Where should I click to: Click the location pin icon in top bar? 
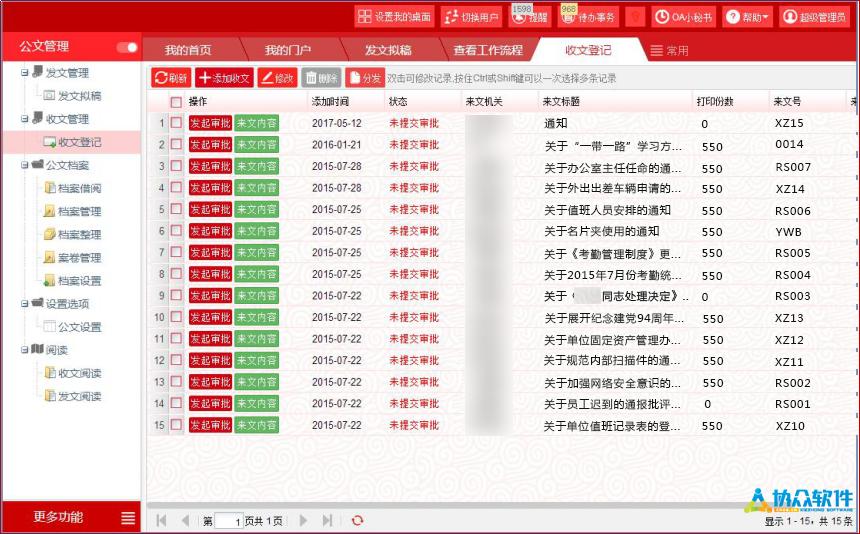pyautogui.click(x=635, y=17)
